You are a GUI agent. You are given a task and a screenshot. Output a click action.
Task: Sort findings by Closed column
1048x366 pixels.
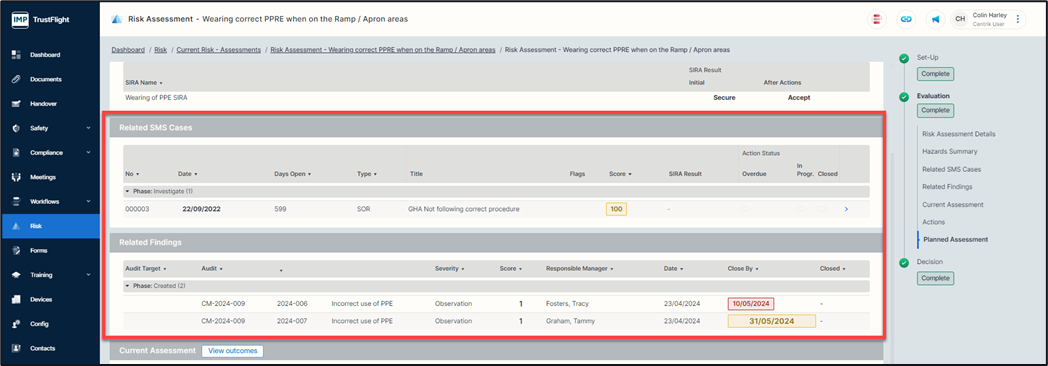point(832,268)
